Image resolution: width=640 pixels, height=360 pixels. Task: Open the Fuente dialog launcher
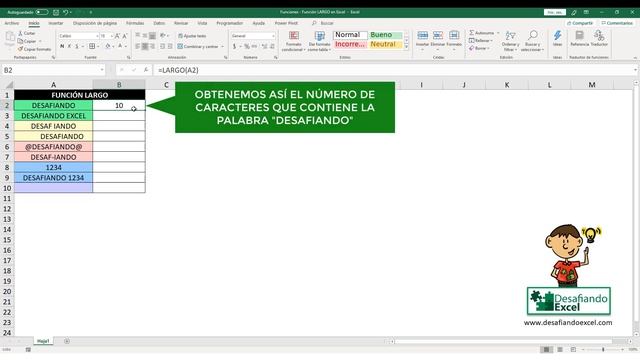click(129, 58)
